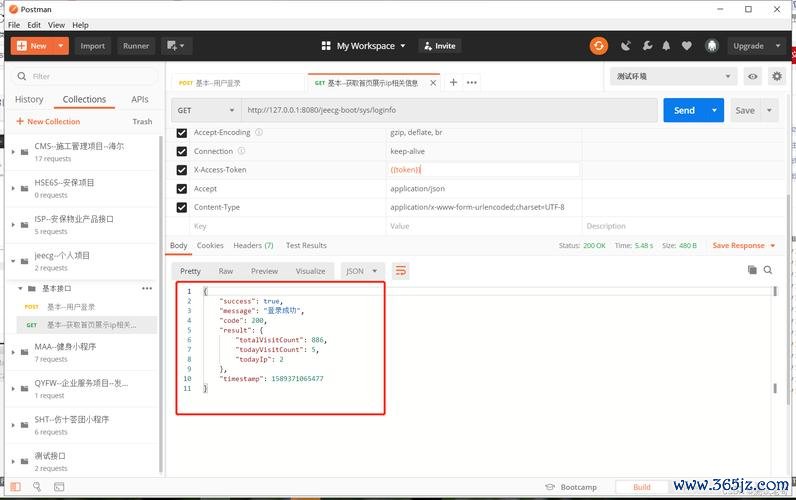
Task: Click the Accept-Encoding info icon
Action: (259, 132)
